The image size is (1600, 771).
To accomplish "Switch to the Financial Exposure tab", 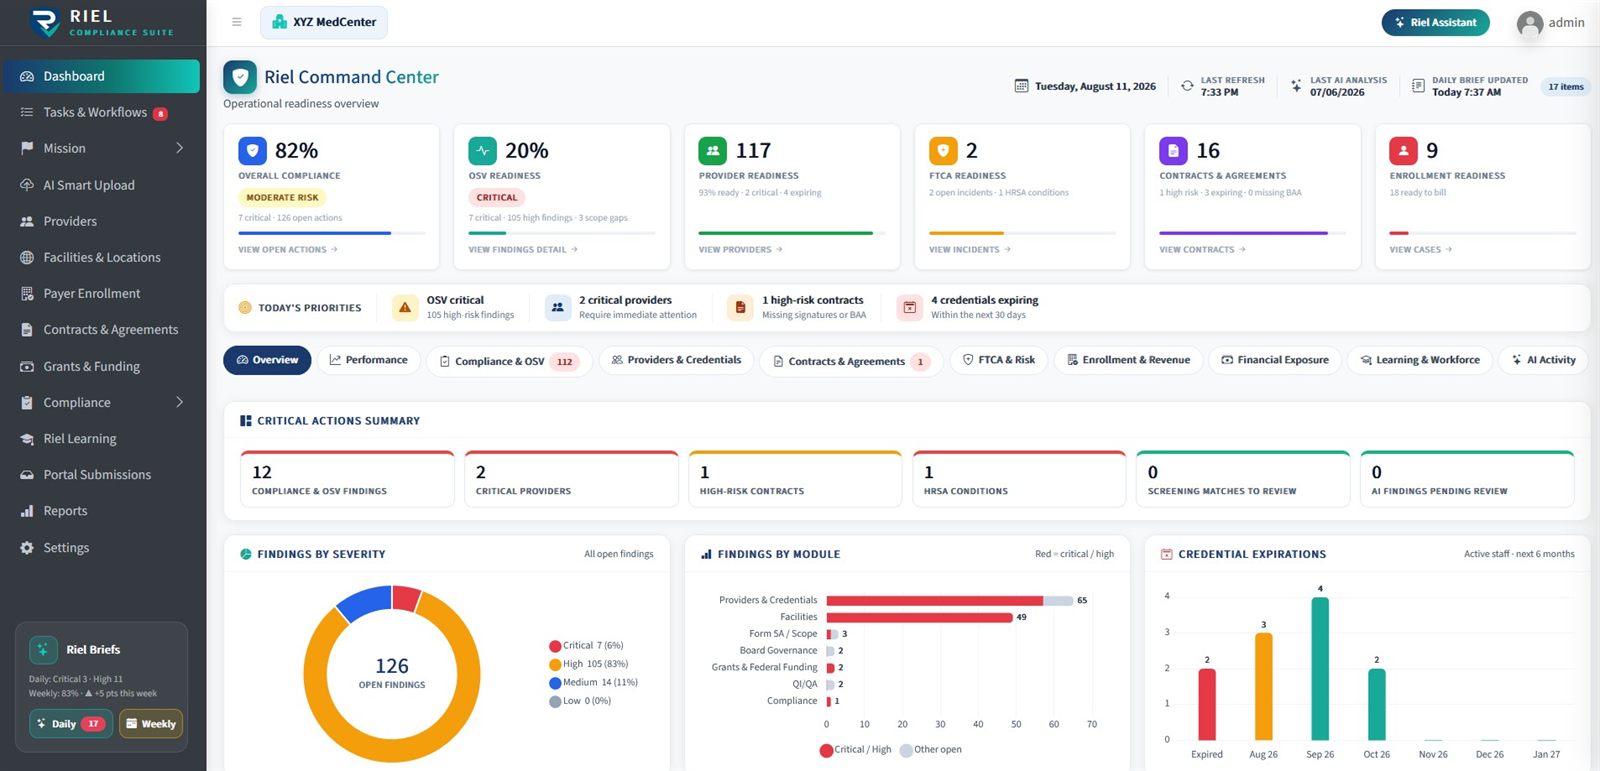I will click(1274, 360).
